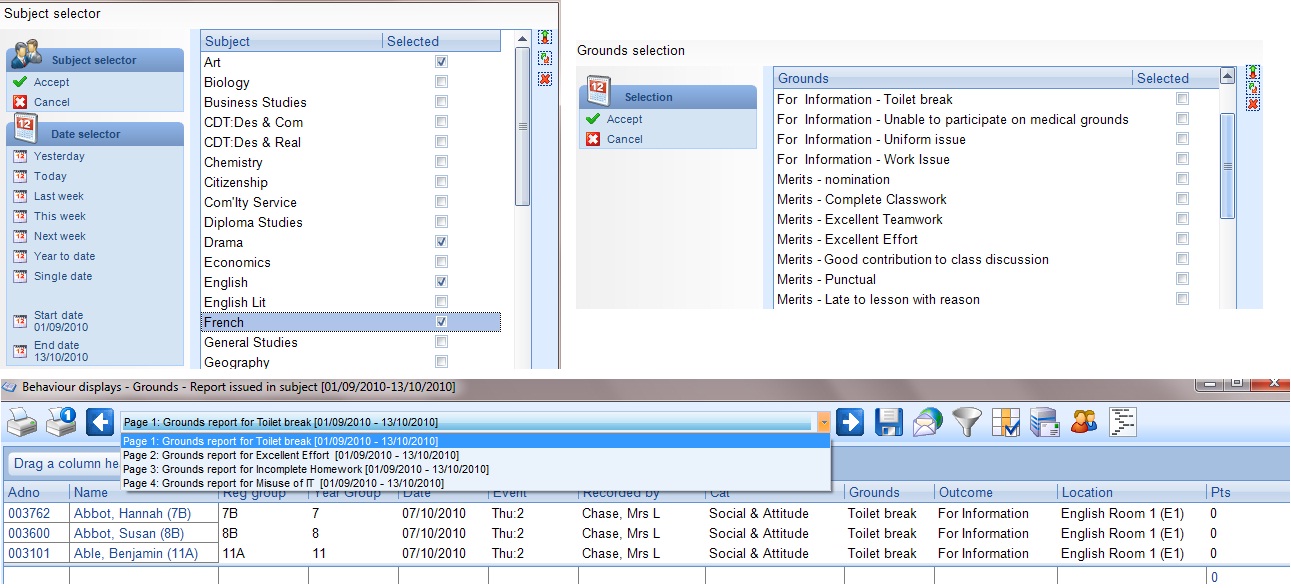Screen dimensions: 1291x588
Task: Select the Merits - Late to lesson with reason row
Action: (997, 299)
